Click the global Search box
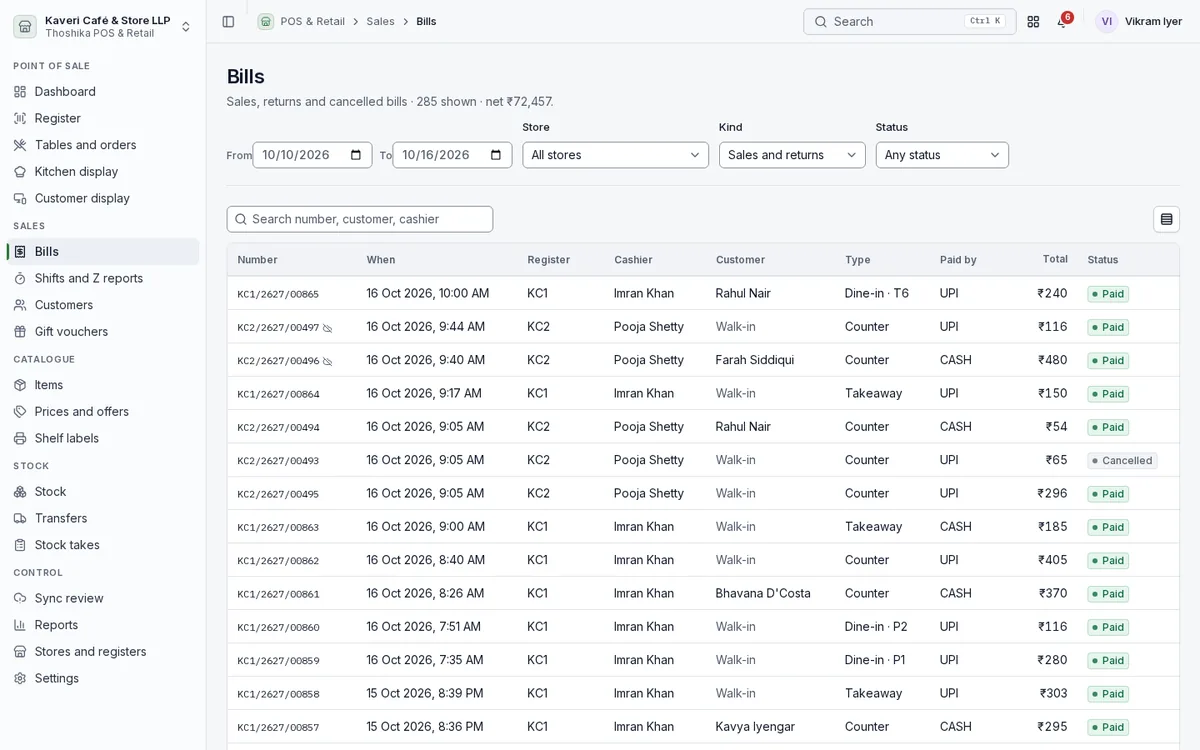The image size is (1200, 750). [909, 21]
